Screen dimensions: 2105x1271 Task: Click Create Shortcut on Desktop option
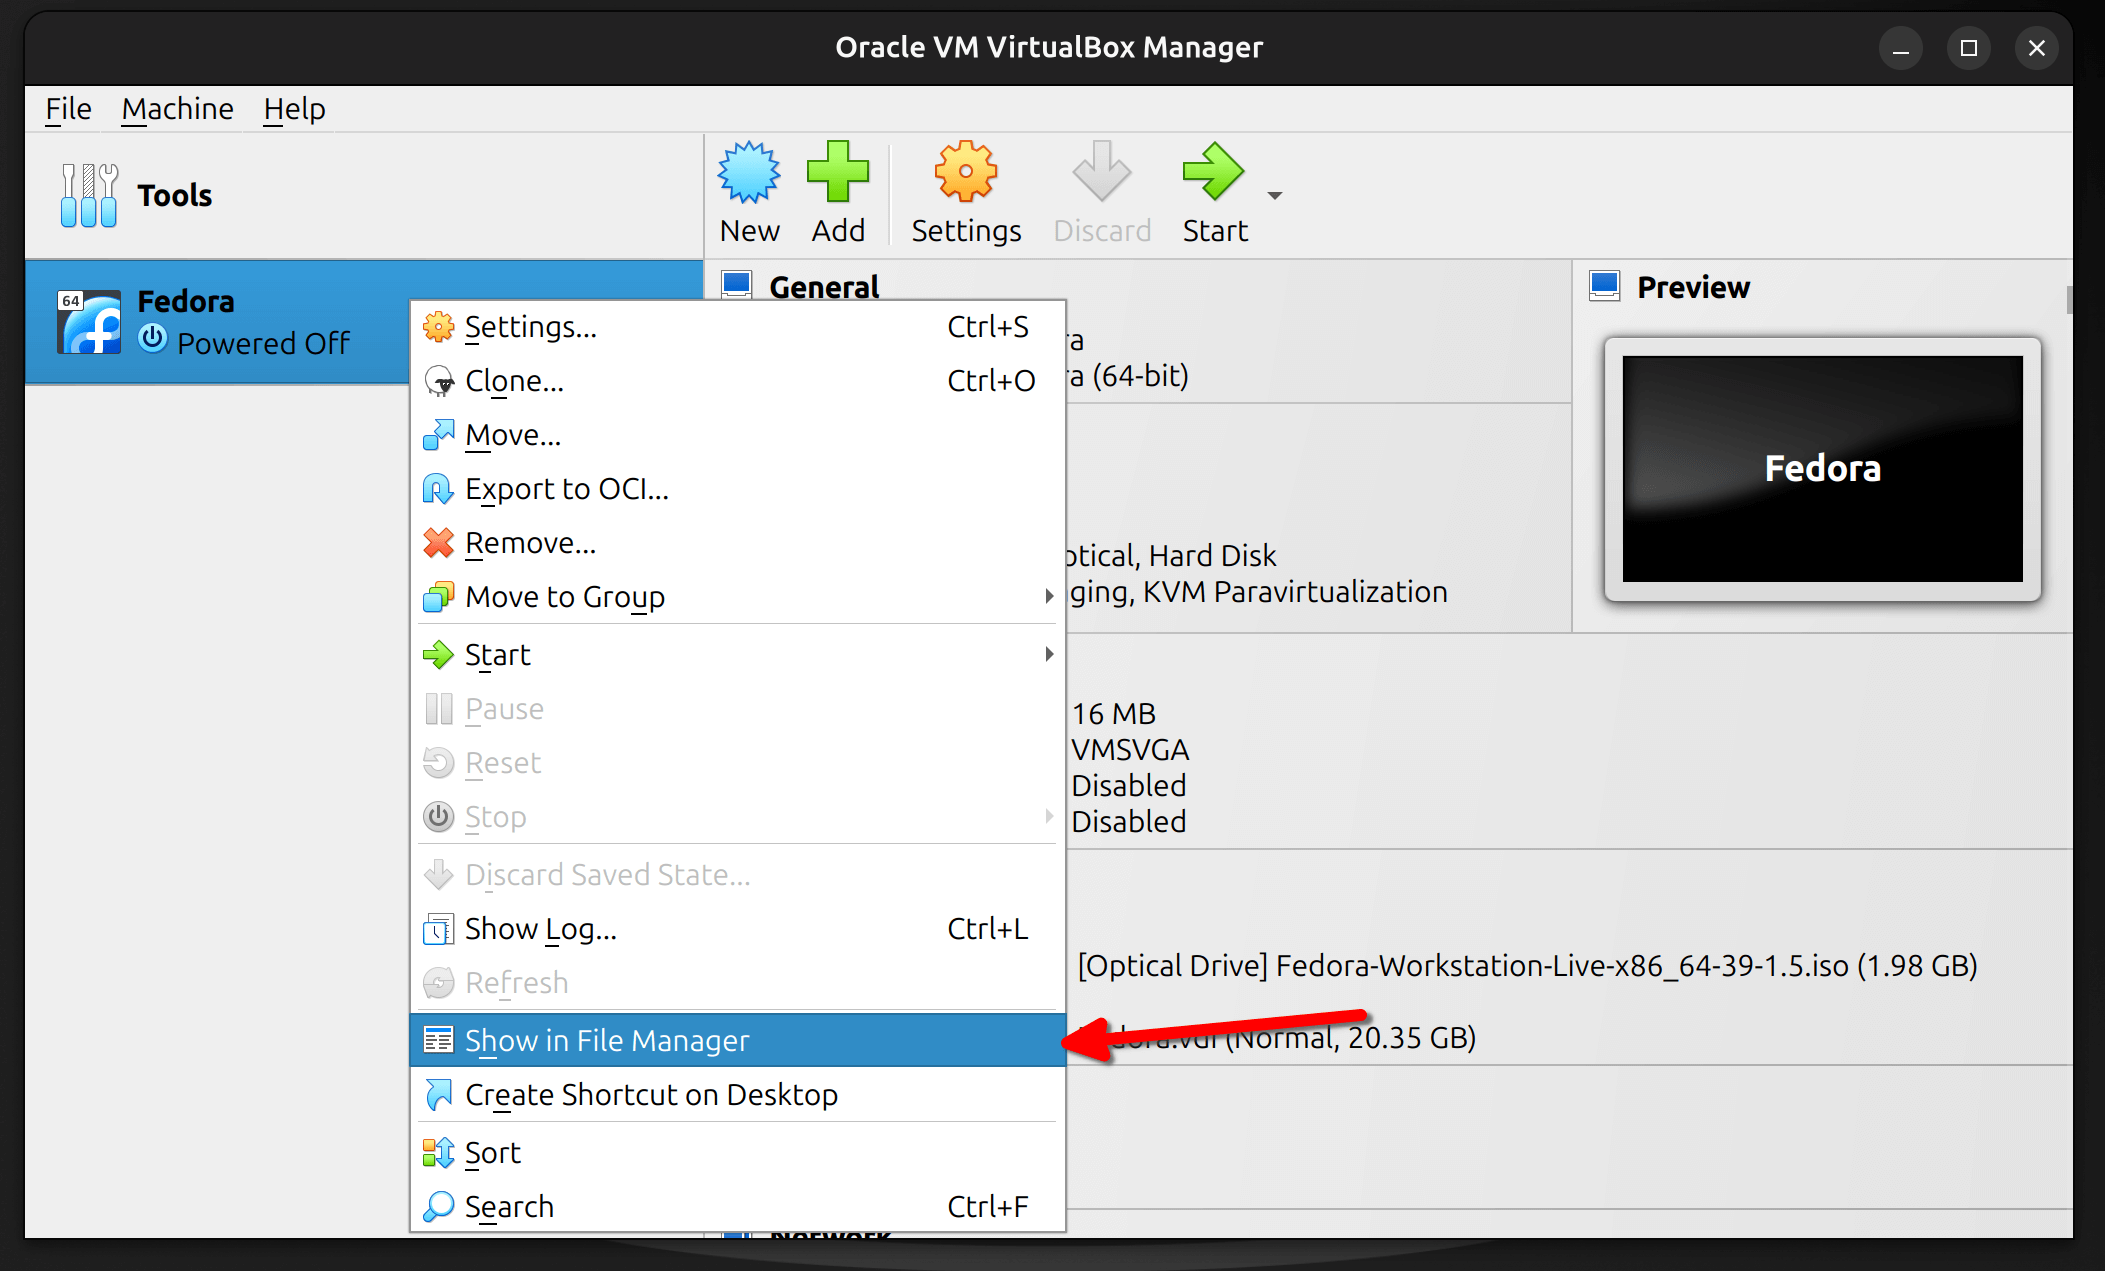[x=650, y=1095]
